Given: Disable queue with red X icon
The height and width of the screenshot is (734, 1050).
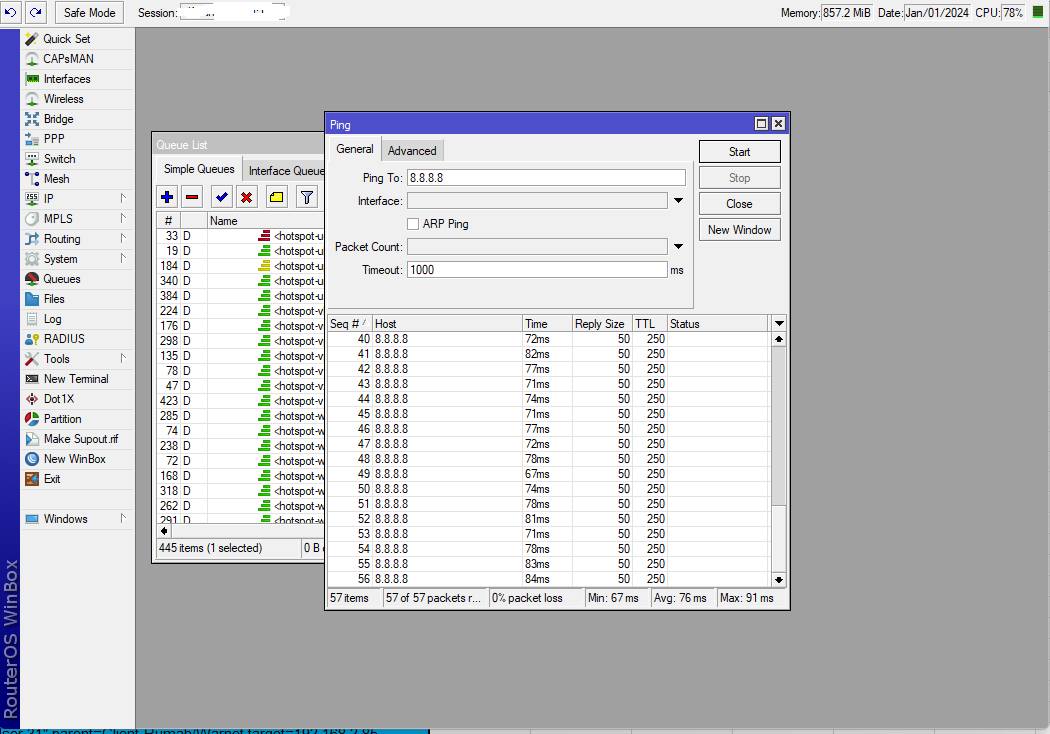Looking at the screenshot, I should point(246,197).
